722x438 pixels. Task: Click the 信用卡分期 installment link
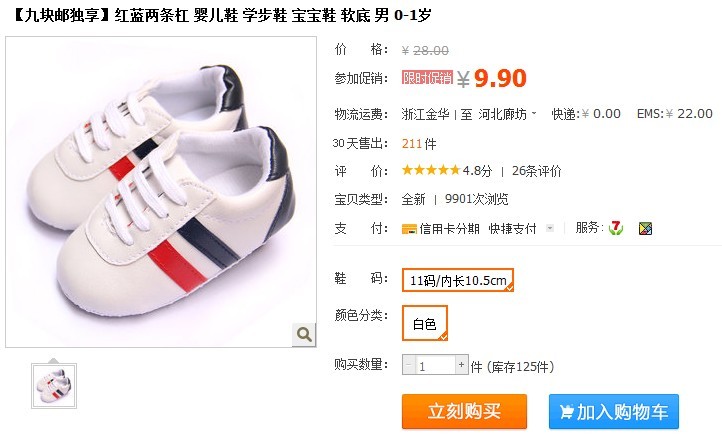click(x=449, y=228)
